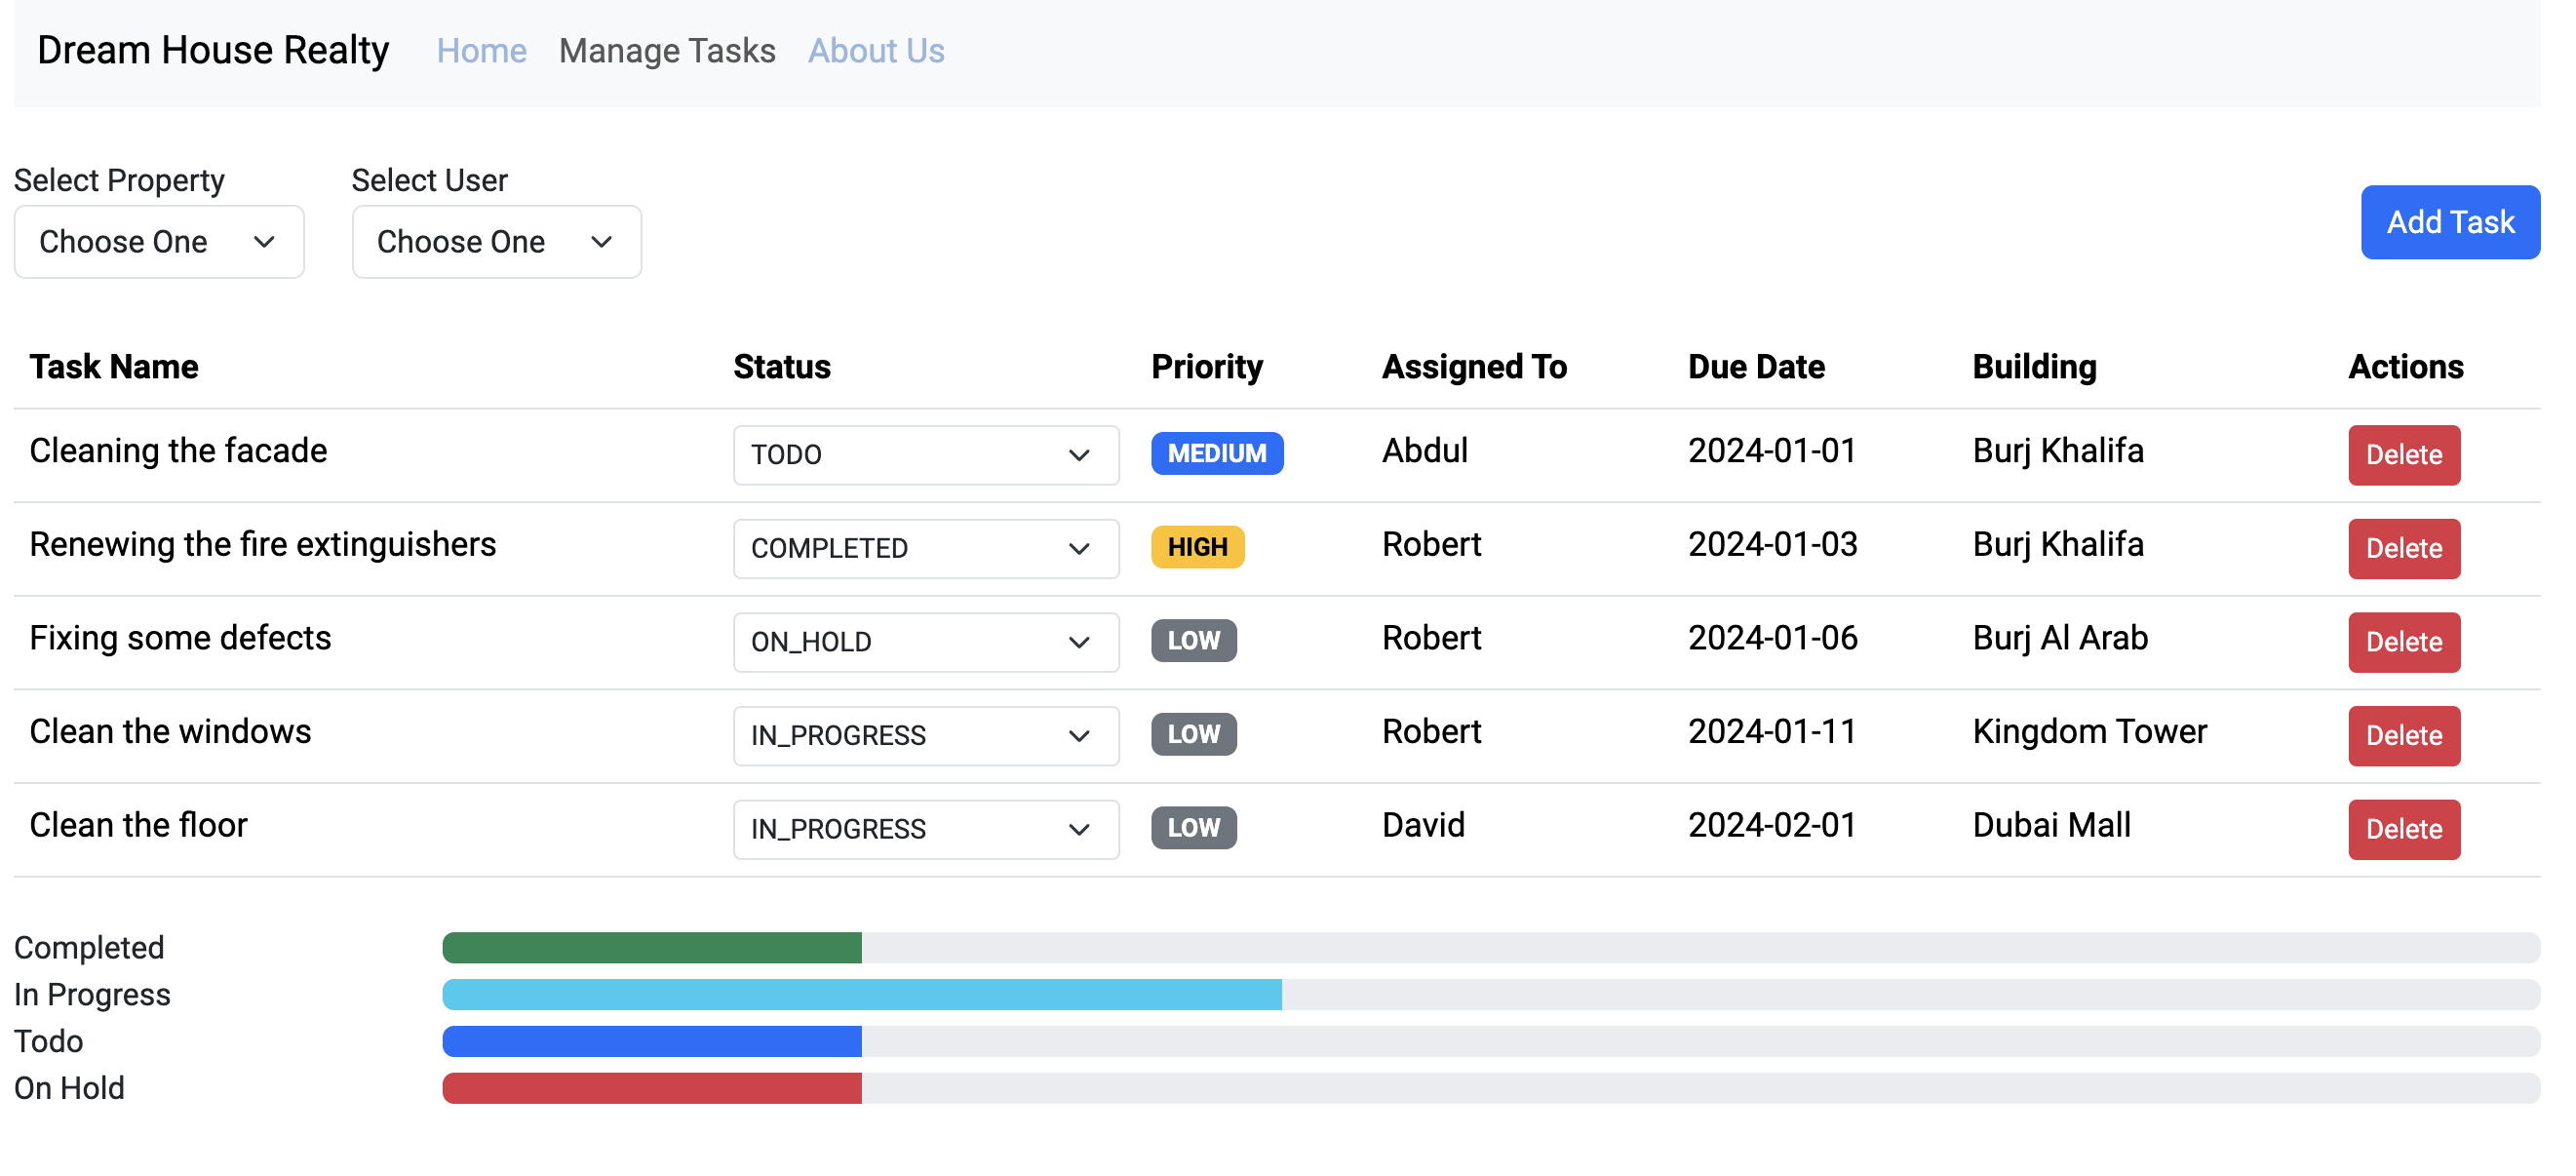Select a property from the Select Property dropdown
2576x1176 pixels.
click(158, 242)
